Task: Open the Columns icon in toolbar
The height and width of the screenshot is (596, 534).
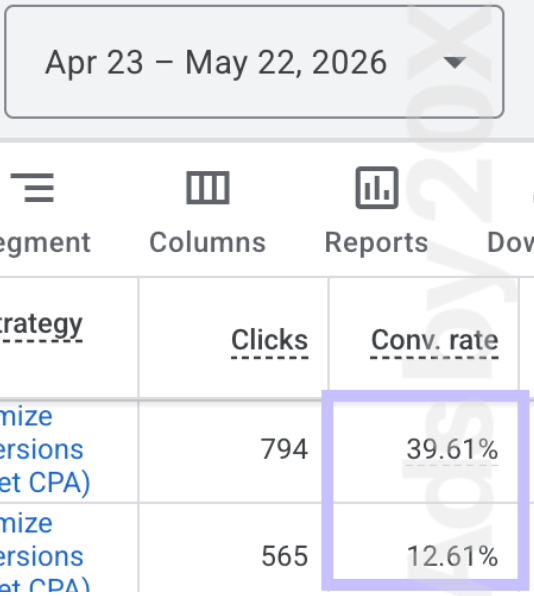Action: point(208,187)
